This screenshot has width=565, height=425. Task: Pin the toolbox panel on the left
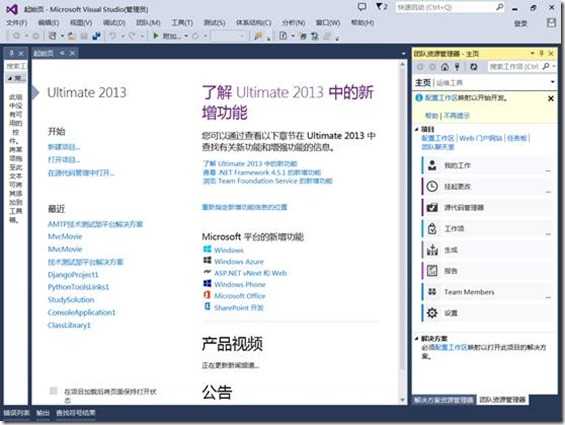tap(12, 53)
